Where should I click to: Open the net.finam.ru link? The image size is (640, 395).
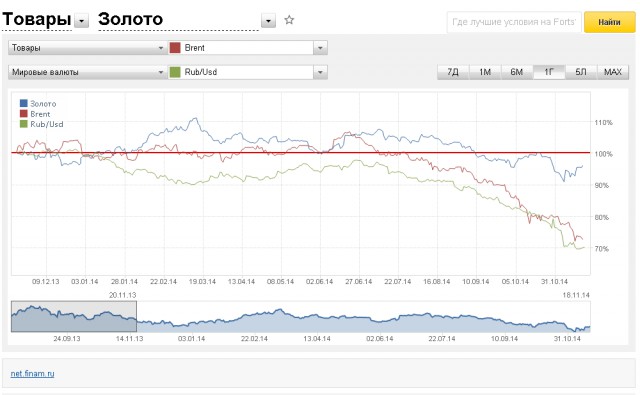(x=32, y=373)
